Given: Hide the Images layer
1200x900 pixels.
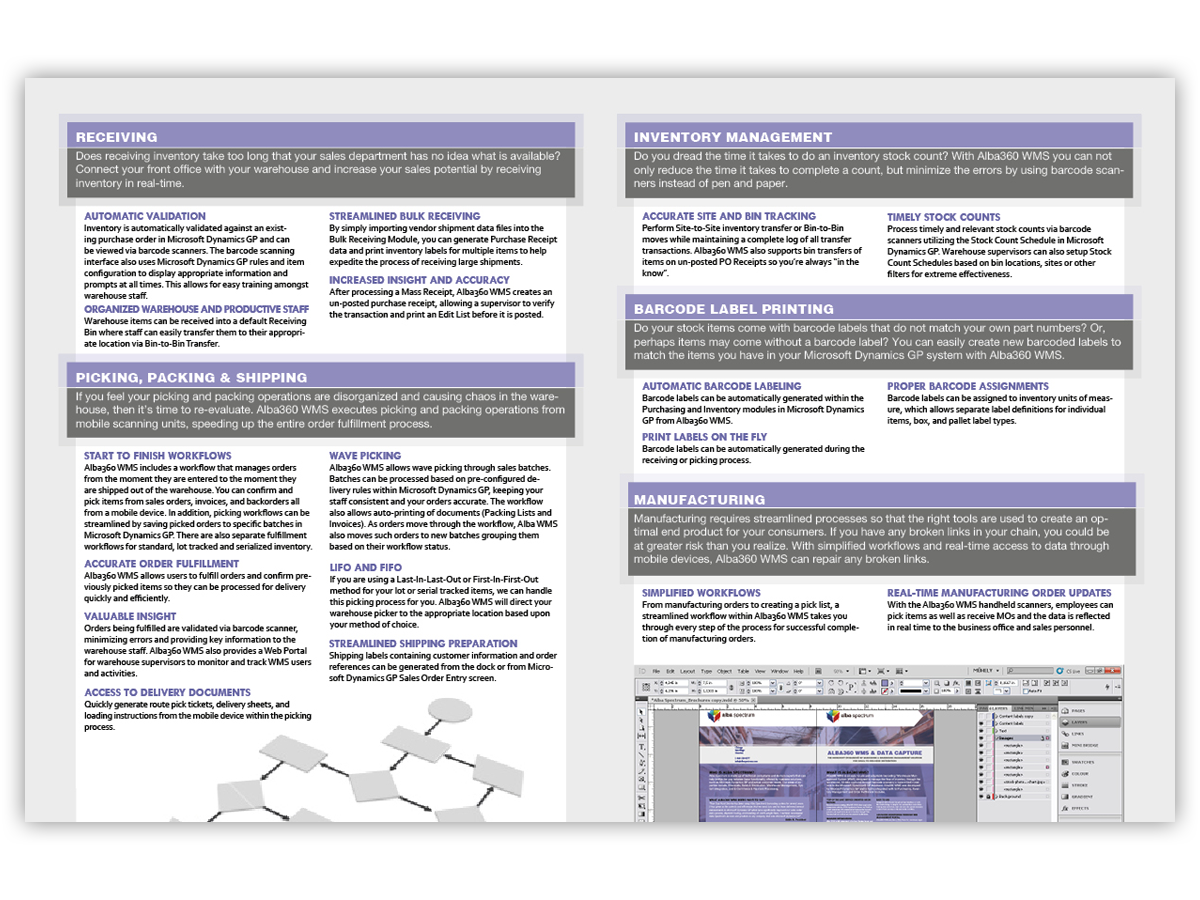Looking at the screenshot, I should pos(981,738).
